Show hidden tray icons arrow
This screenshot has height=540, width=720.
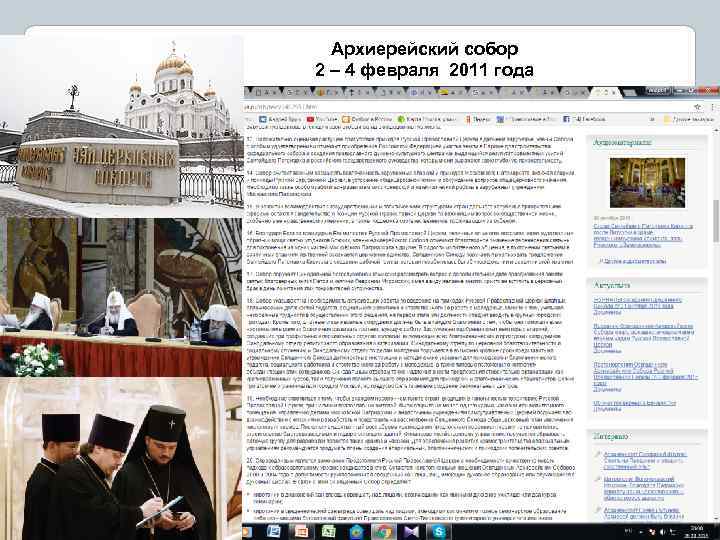[x=641, y=533]
